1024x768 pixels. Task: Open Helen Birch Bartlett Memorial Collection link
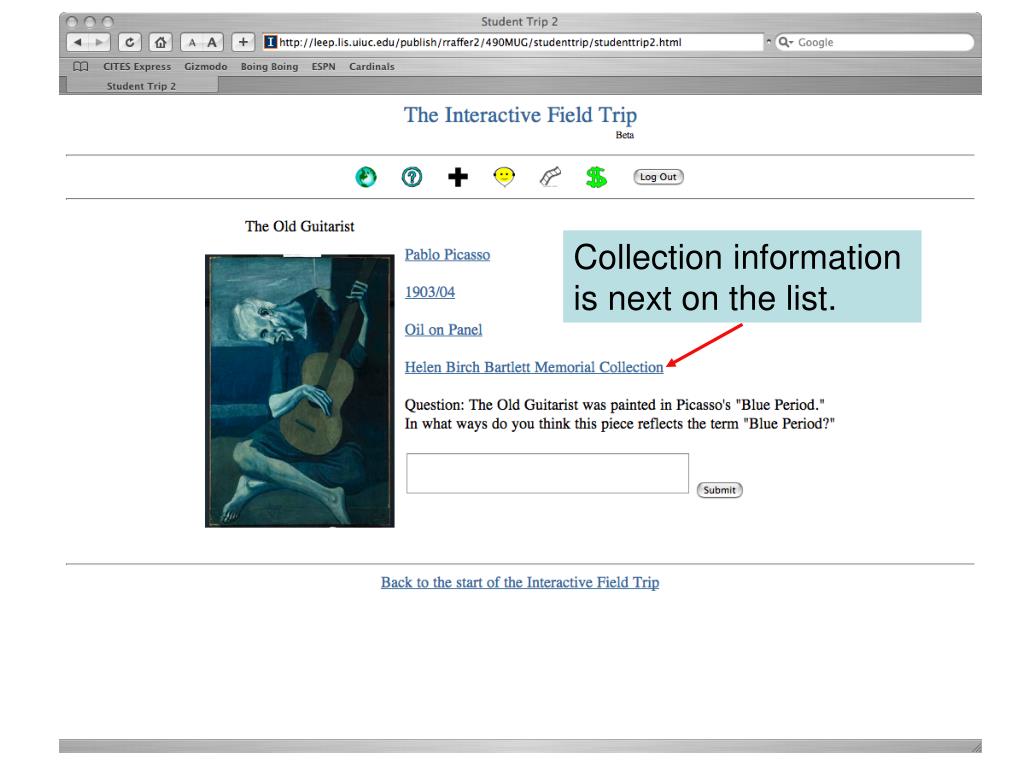[x=534, y=367]
